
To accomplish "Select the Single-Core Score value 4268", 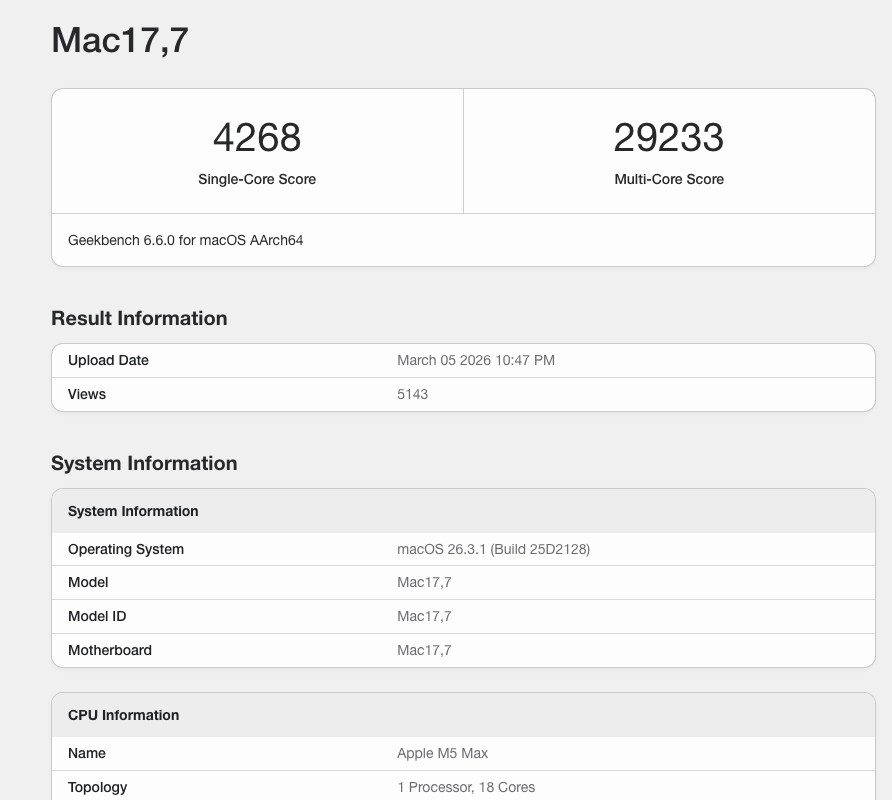I will click(257, 138).
